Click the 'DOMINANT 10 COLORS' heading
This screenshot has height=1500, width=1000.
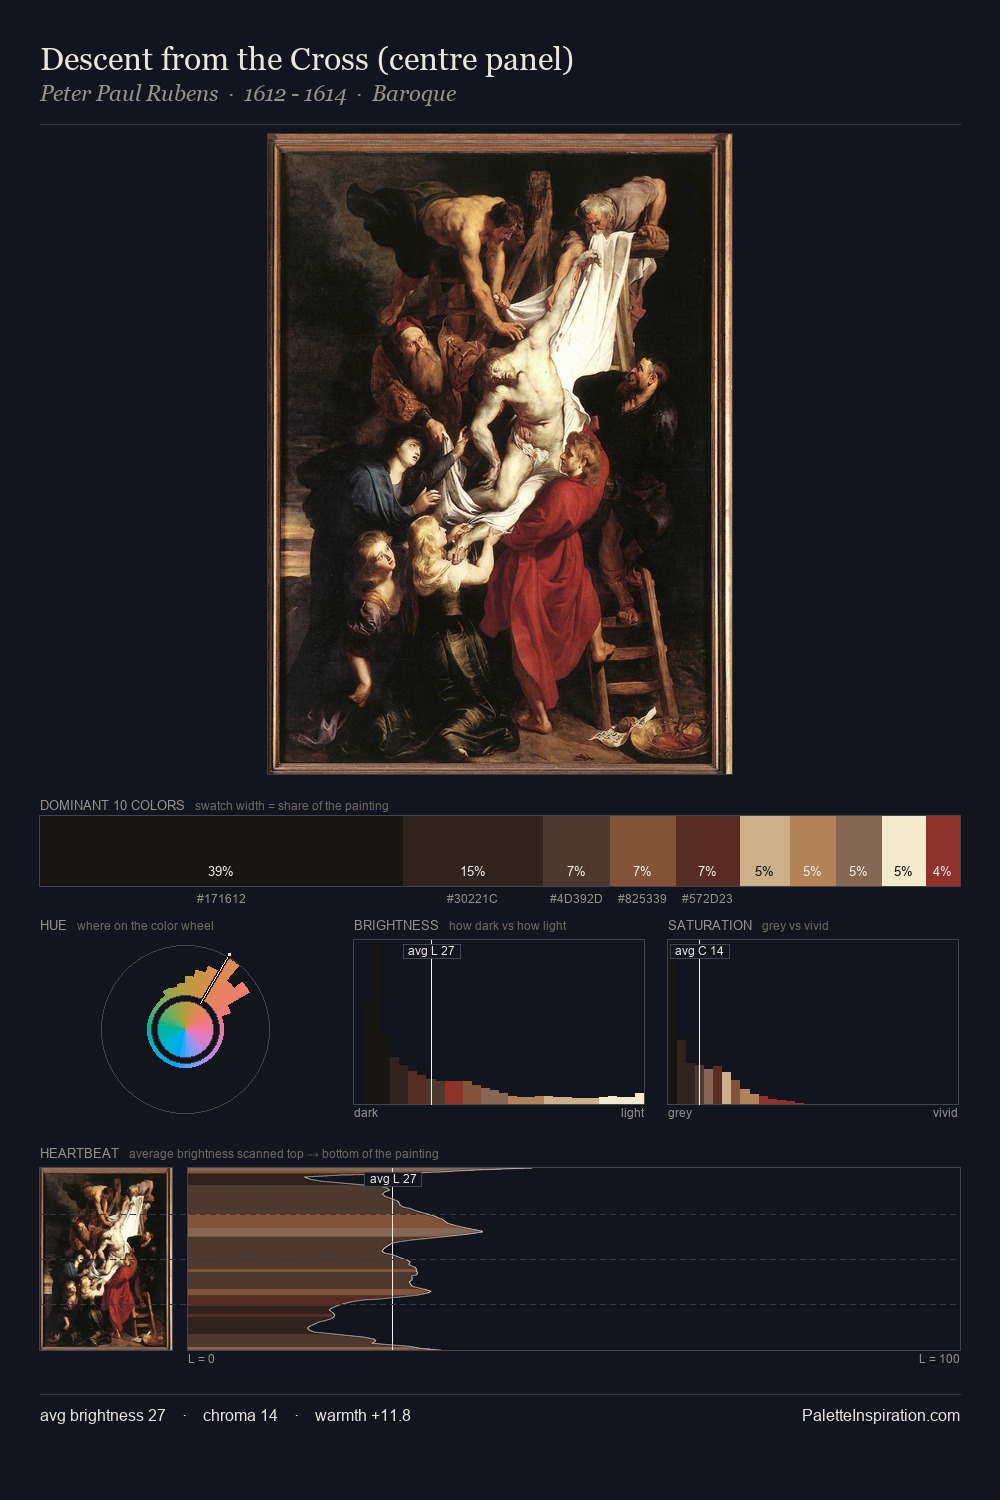[x=112, y=805]
